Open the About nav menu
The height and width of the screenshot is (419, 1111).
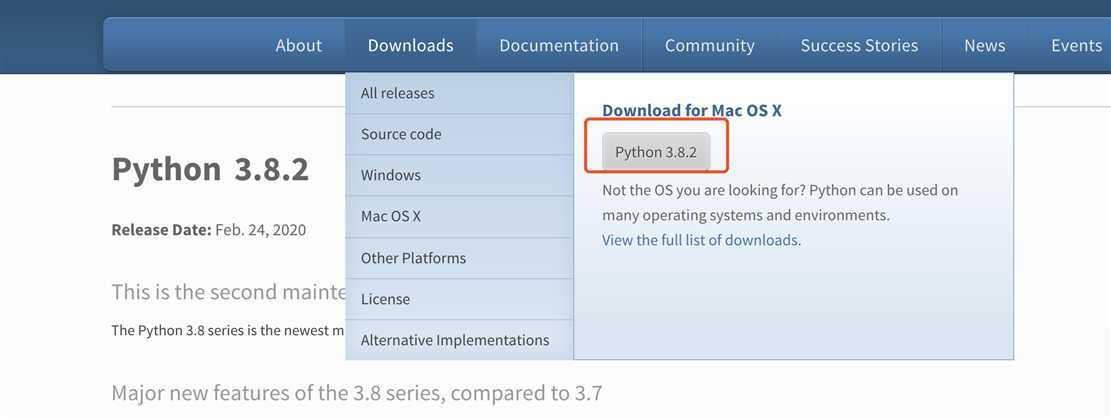(298, 45)
